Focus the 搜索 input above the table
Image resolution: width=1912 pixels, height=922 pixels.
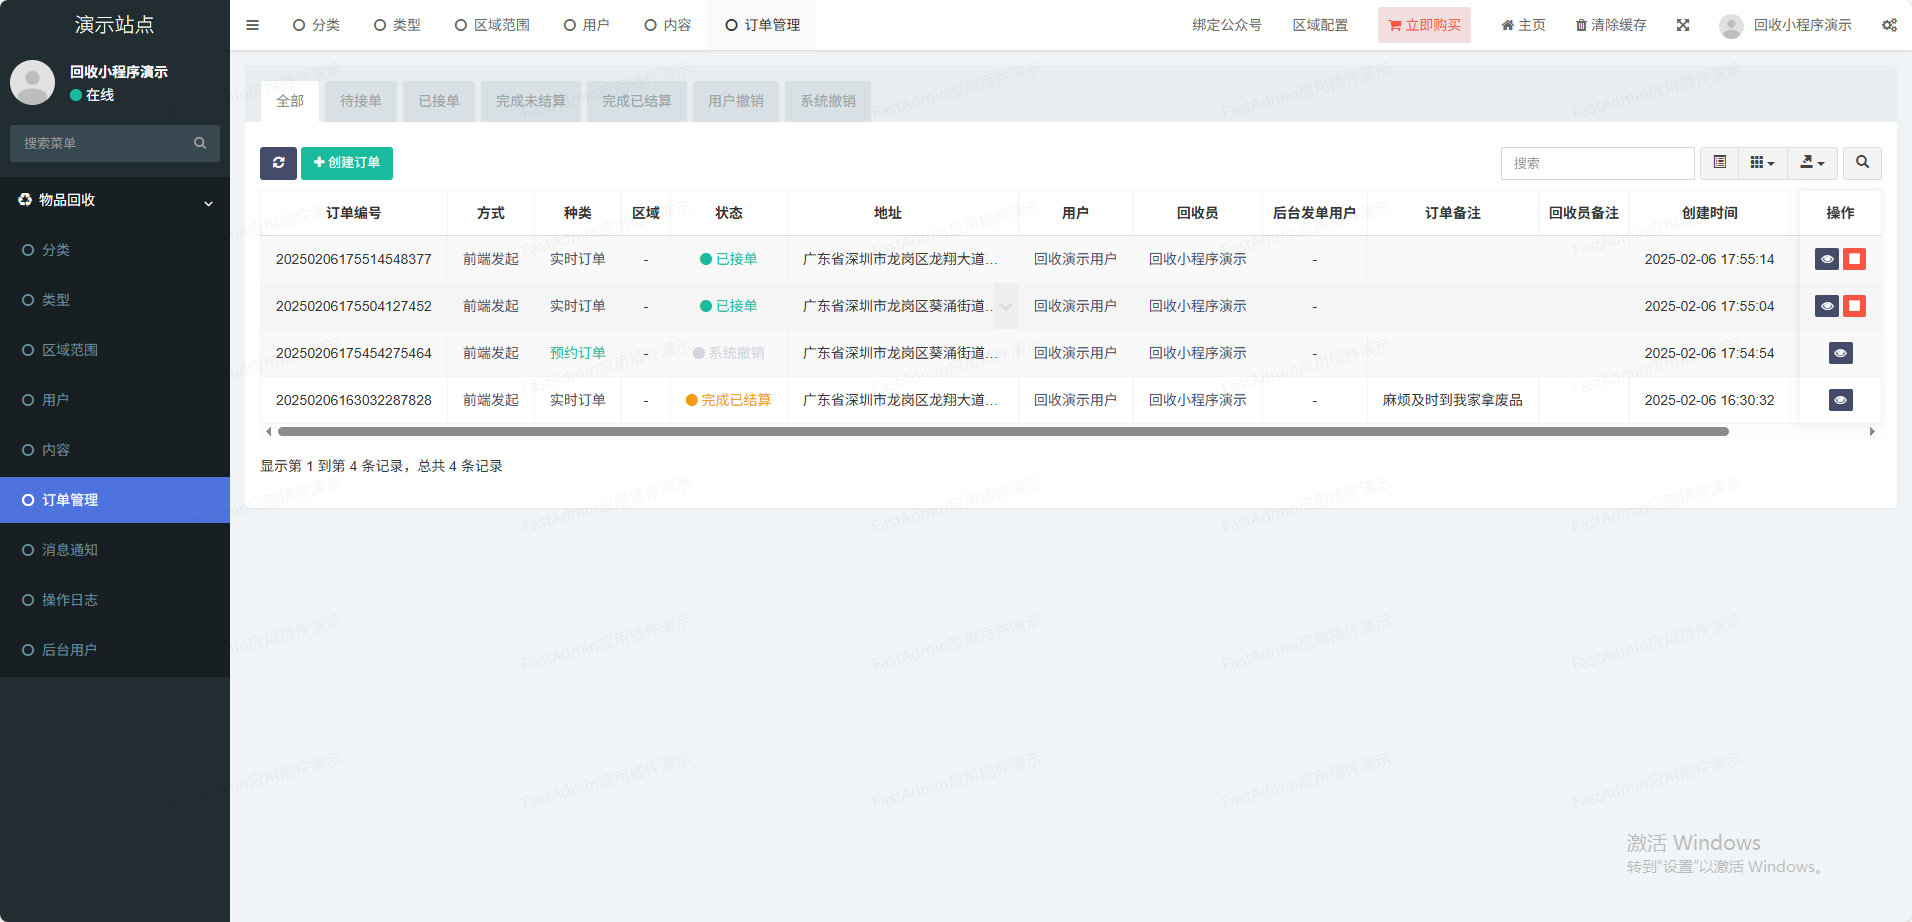1597,163
